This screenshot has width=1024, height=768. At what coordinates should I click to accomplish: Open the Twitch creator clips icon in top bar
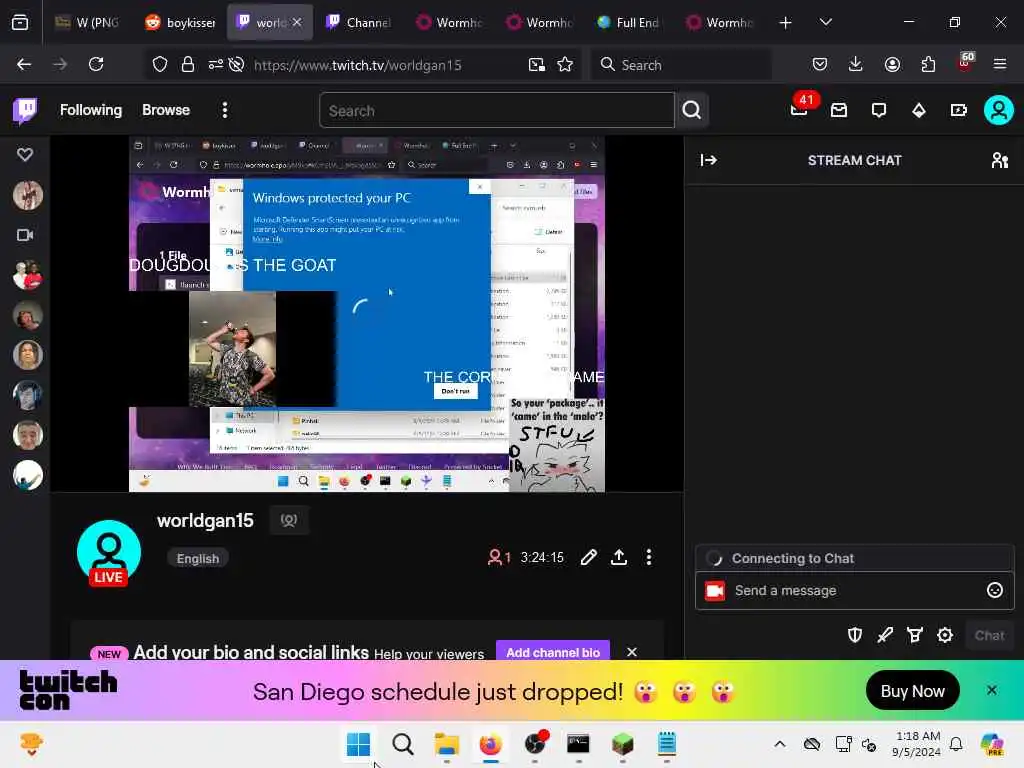pyautogui.click(x=959, y=110)
